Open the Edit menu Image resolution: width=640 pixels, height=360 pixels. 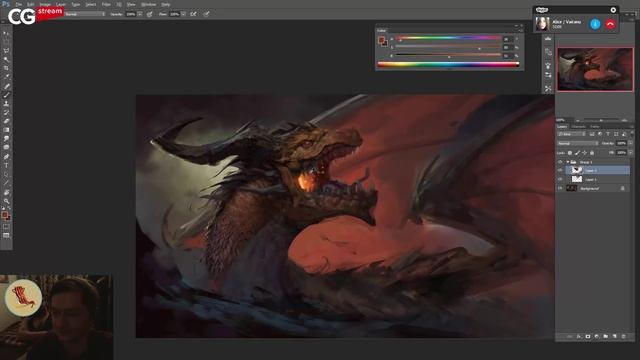coord(30,4)
